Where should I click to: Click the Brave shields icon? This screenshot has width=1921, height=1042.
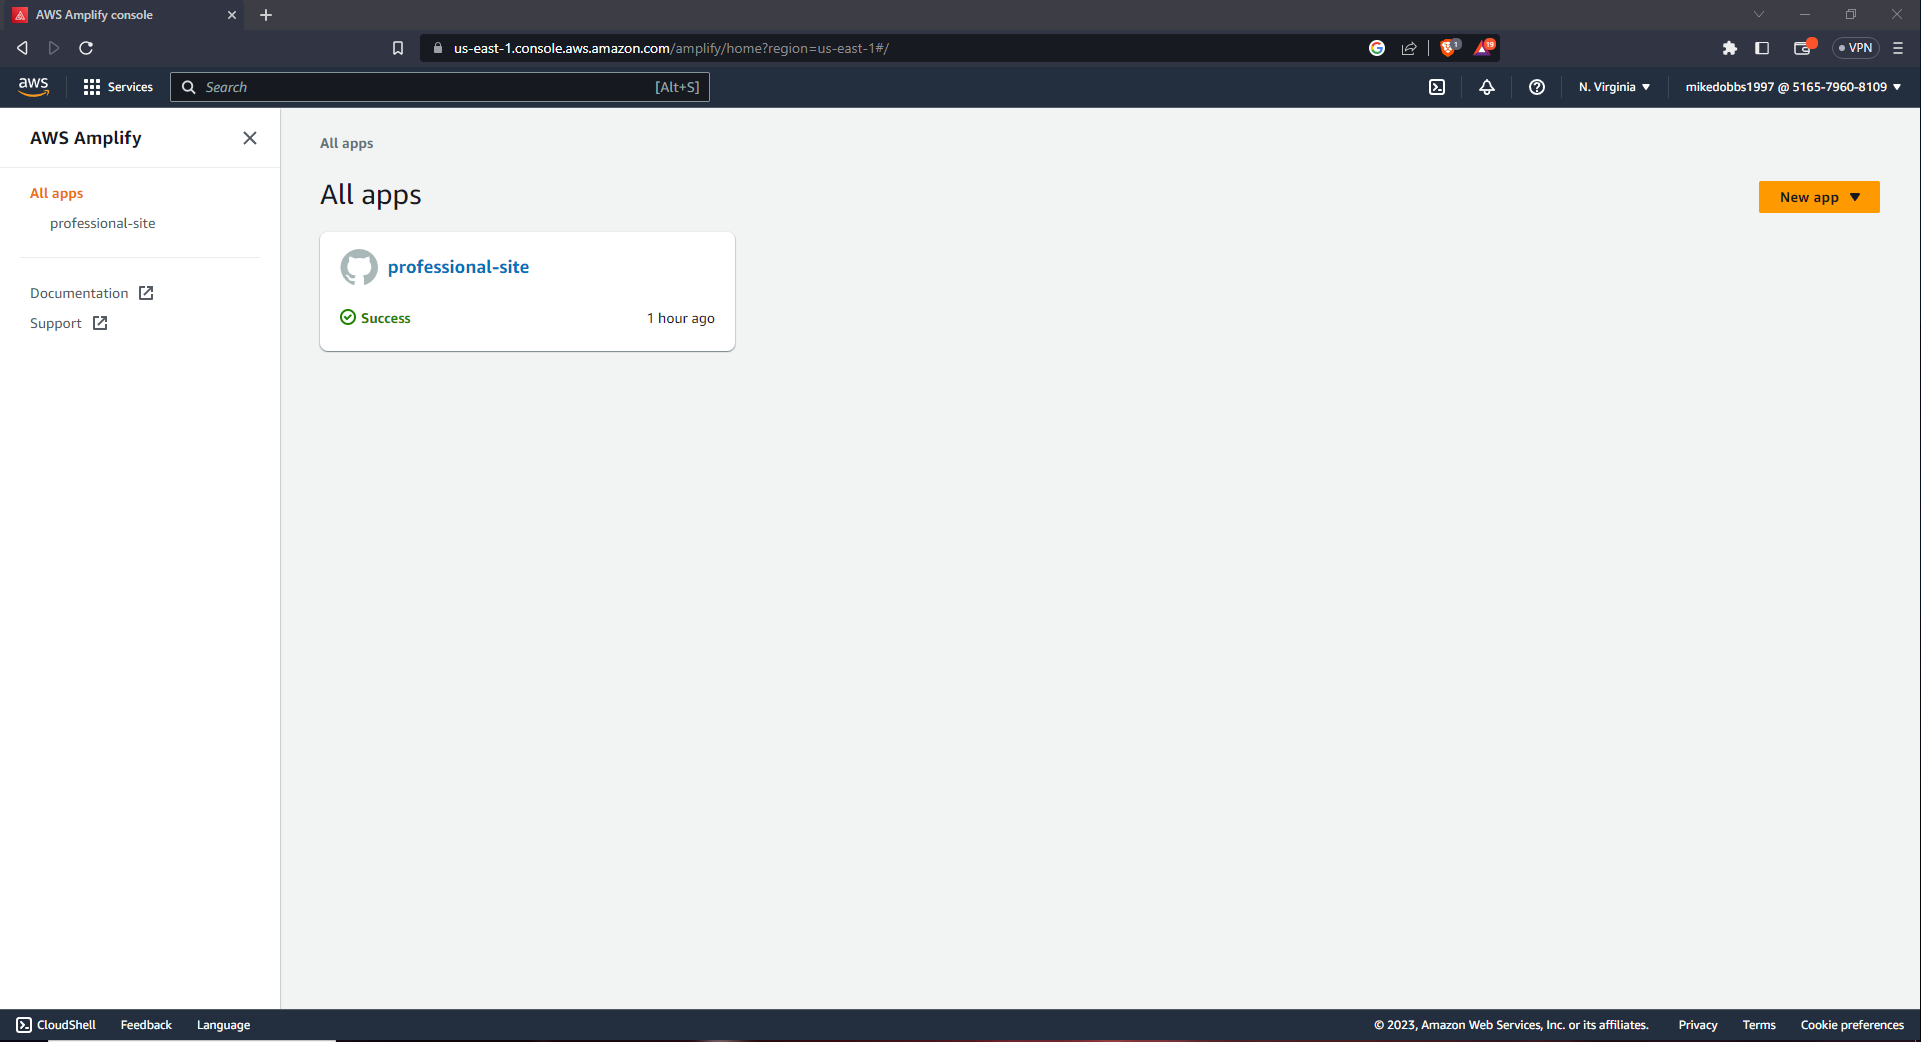coord(1448,48)
